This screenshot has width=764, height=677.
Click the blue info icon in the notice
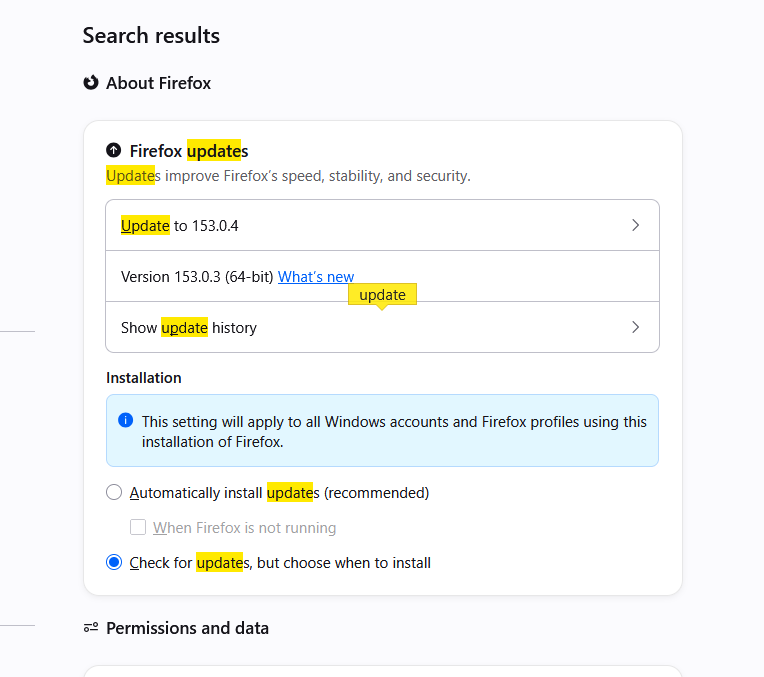126,420
